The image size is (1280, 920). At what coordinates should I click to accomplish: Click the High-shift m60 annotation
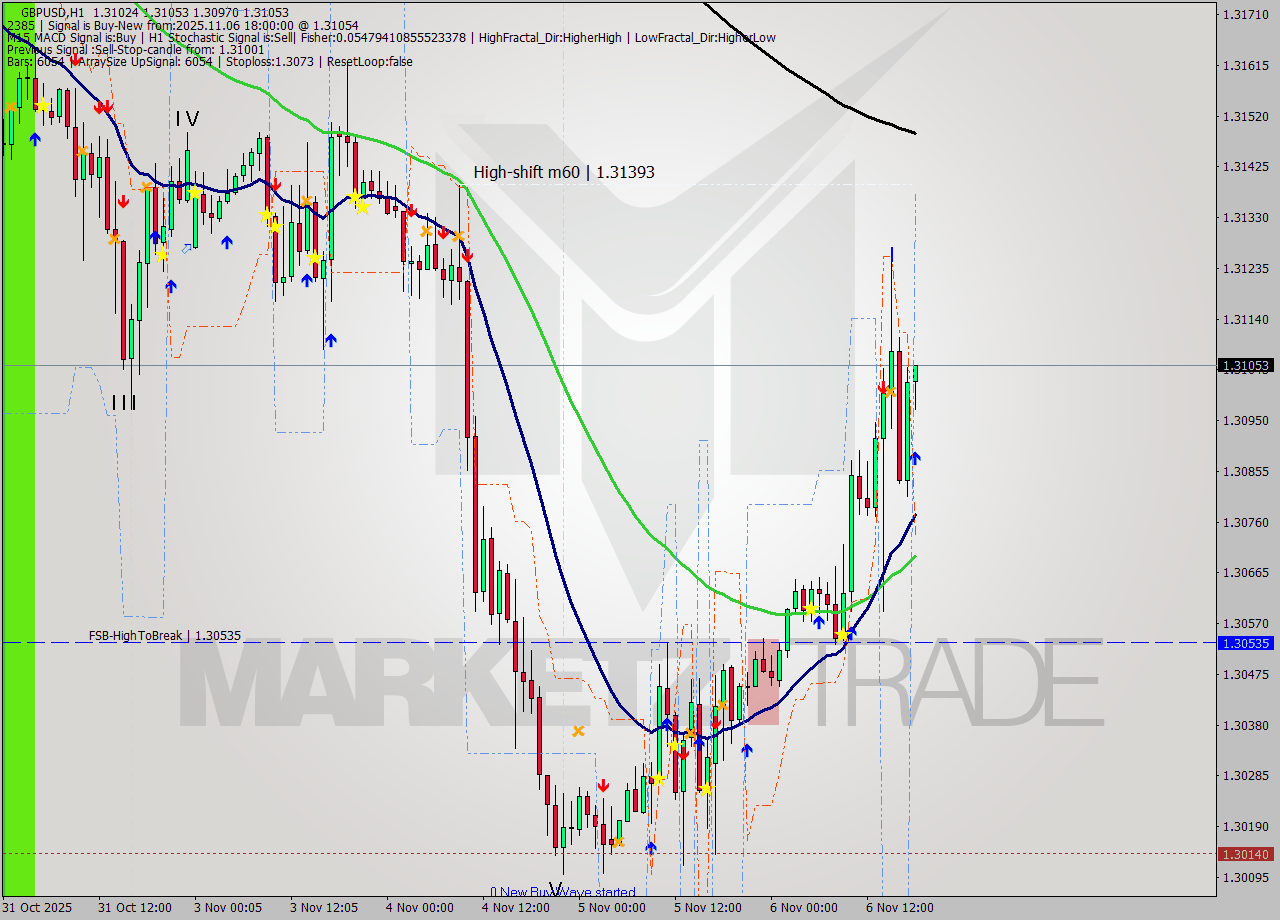pyautogui.click(x=563, y=172)
